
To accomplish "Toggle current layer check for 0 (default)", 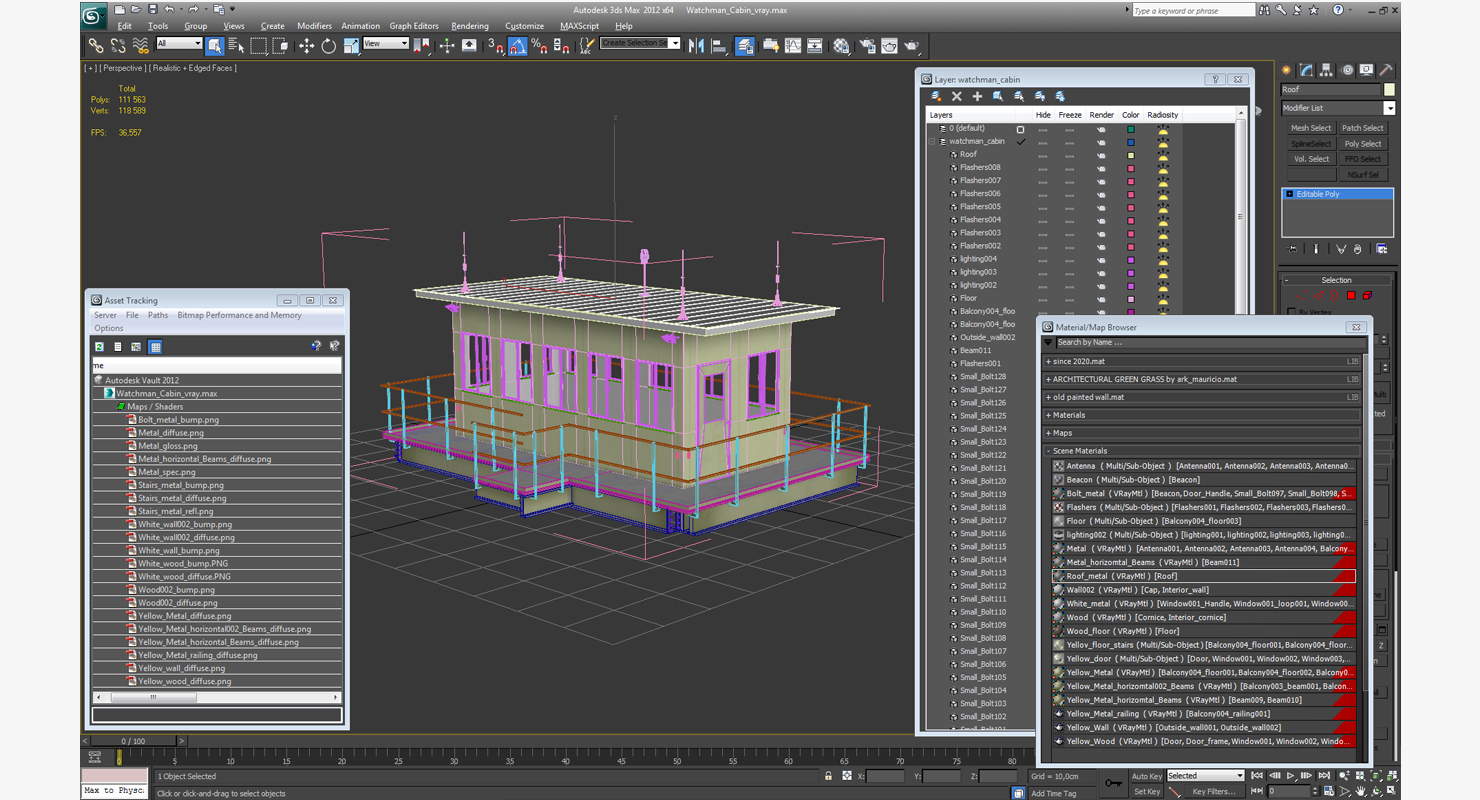I will 1020,129.
